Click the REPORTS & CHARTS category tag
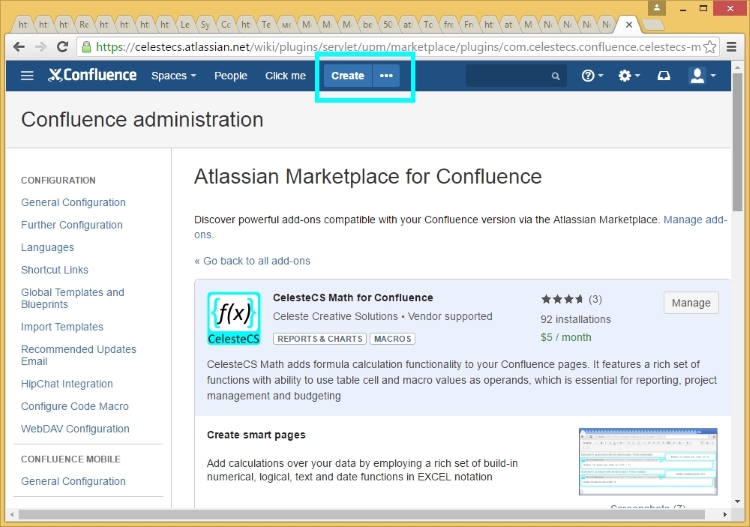 320,339
